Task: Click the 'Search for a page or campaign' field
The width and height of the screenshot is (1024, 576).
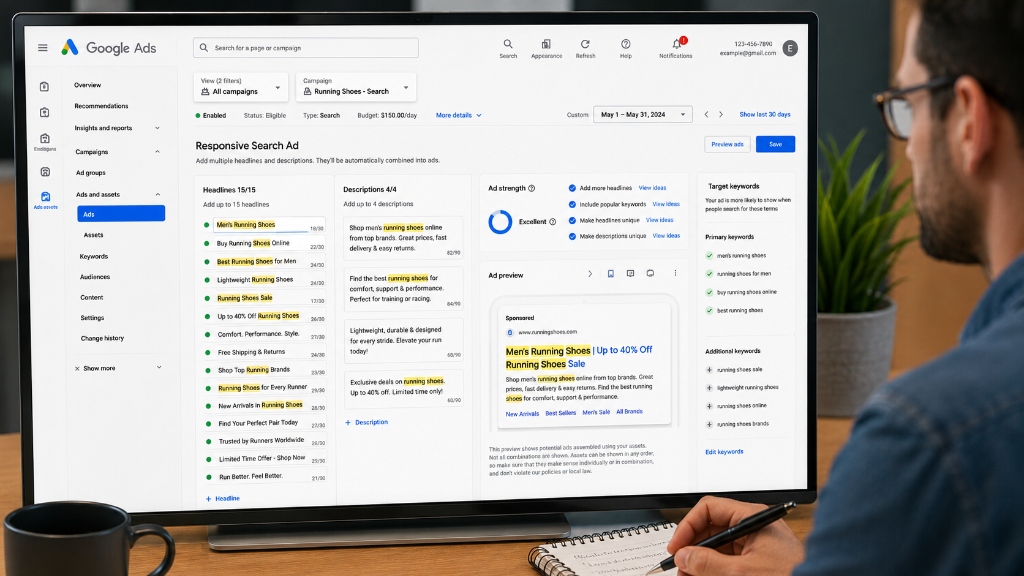Action: pos(306,48)
